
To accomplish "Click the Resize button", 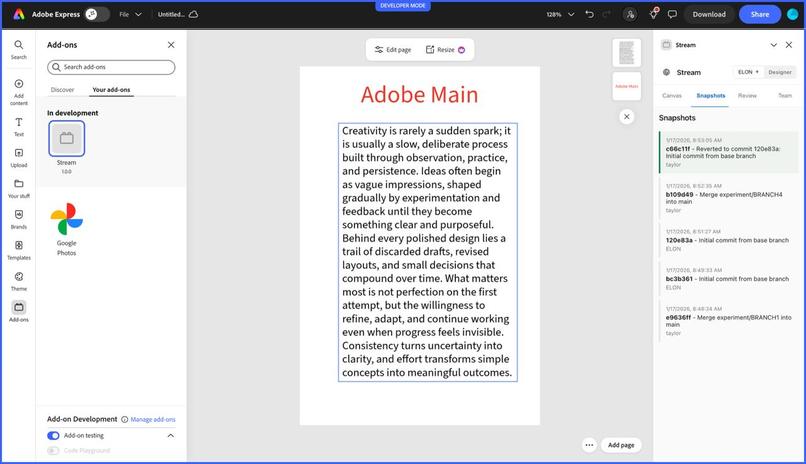I will pos(445,50).
